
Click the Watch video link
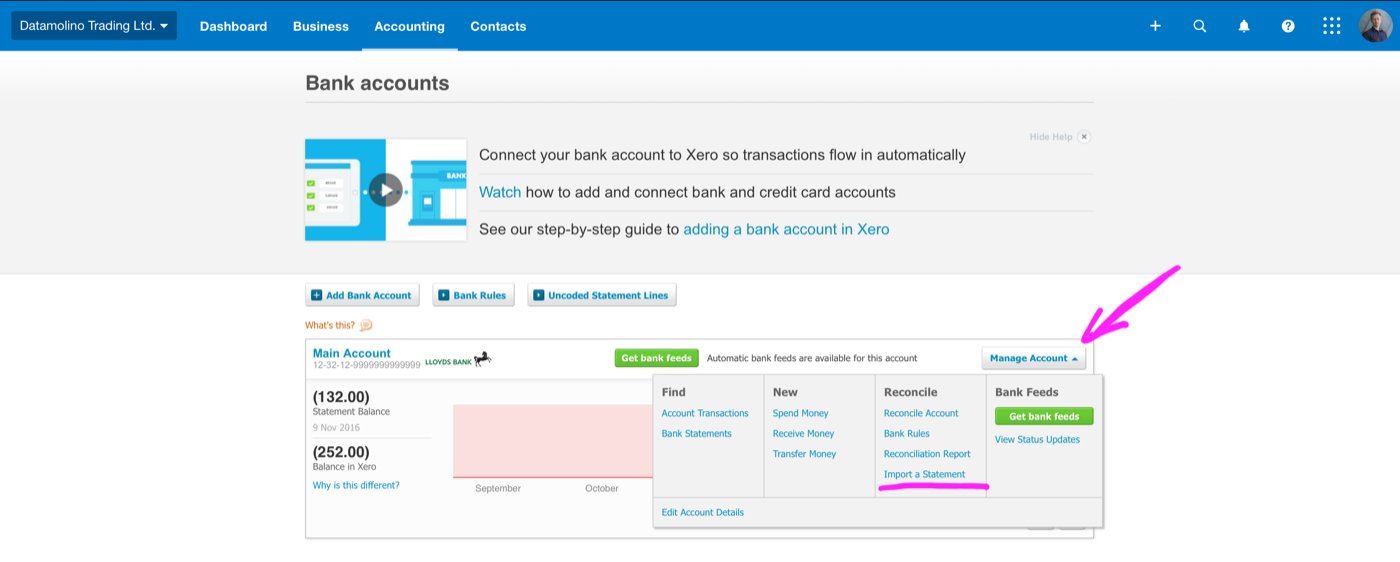coord(500,192)
